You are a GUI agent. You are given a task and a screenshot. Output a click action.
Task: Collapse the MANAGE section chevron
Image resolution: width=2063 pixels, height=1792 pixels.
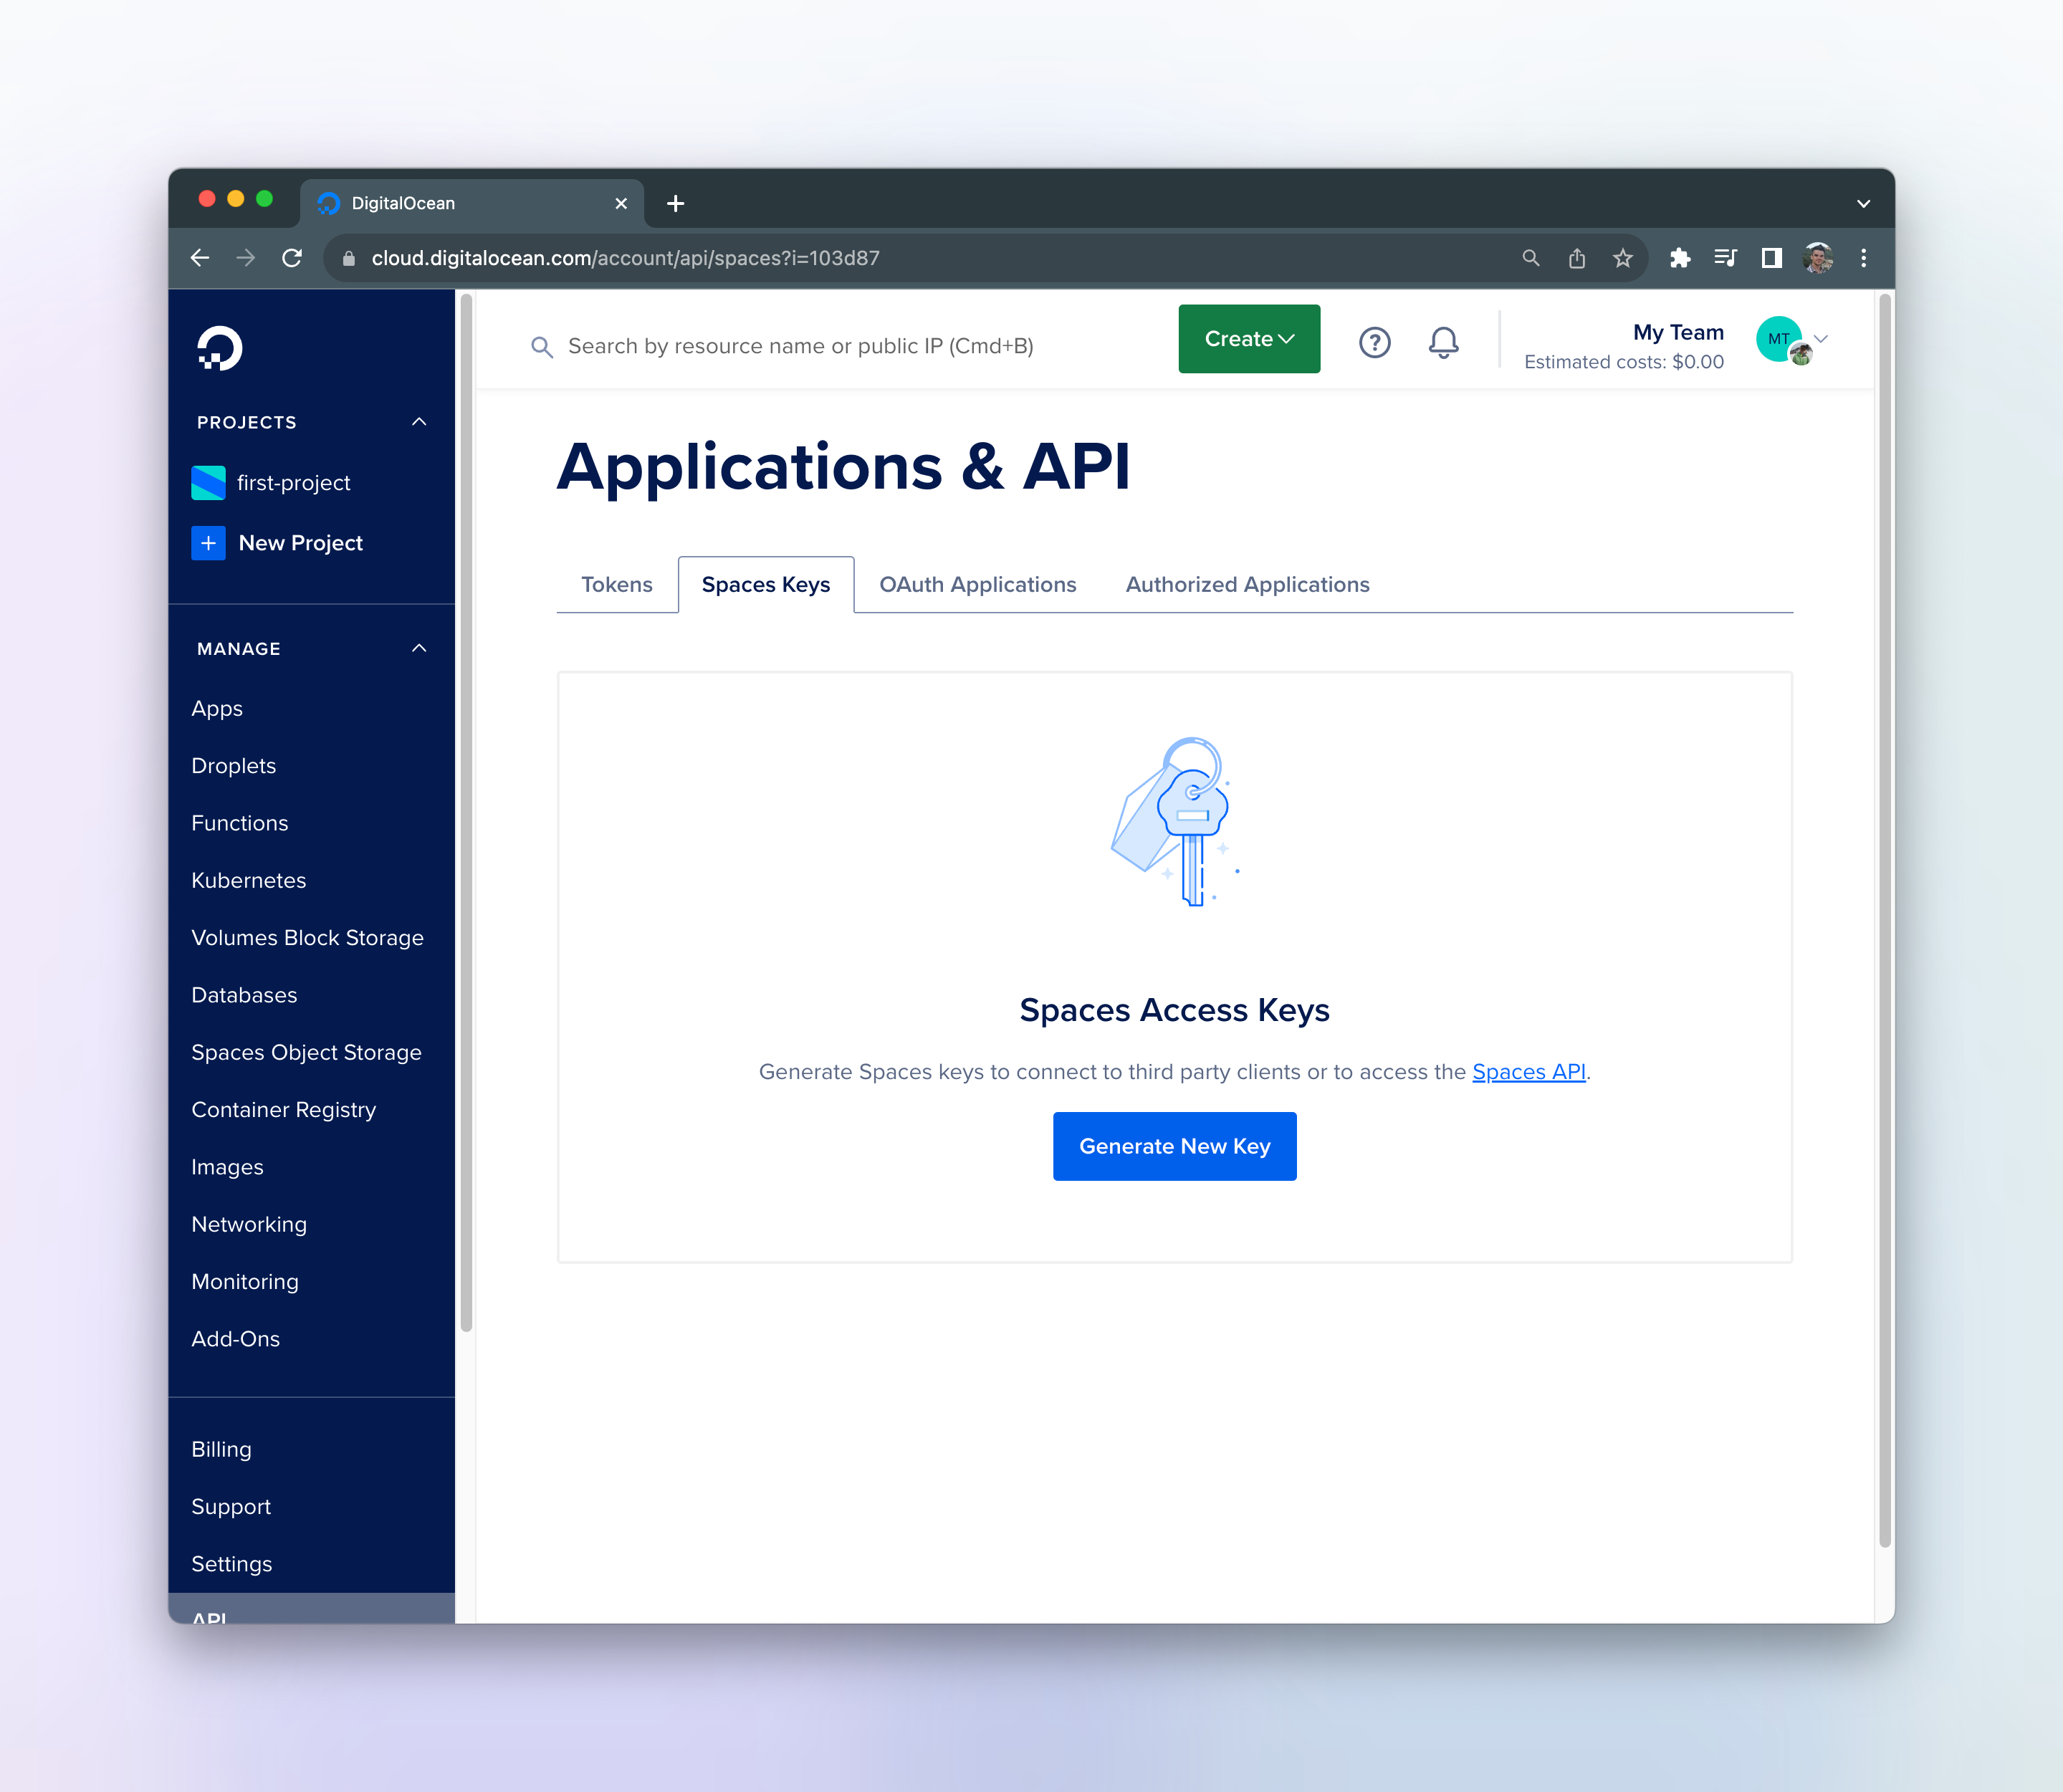pyautogui.click(x=419, y=648)
